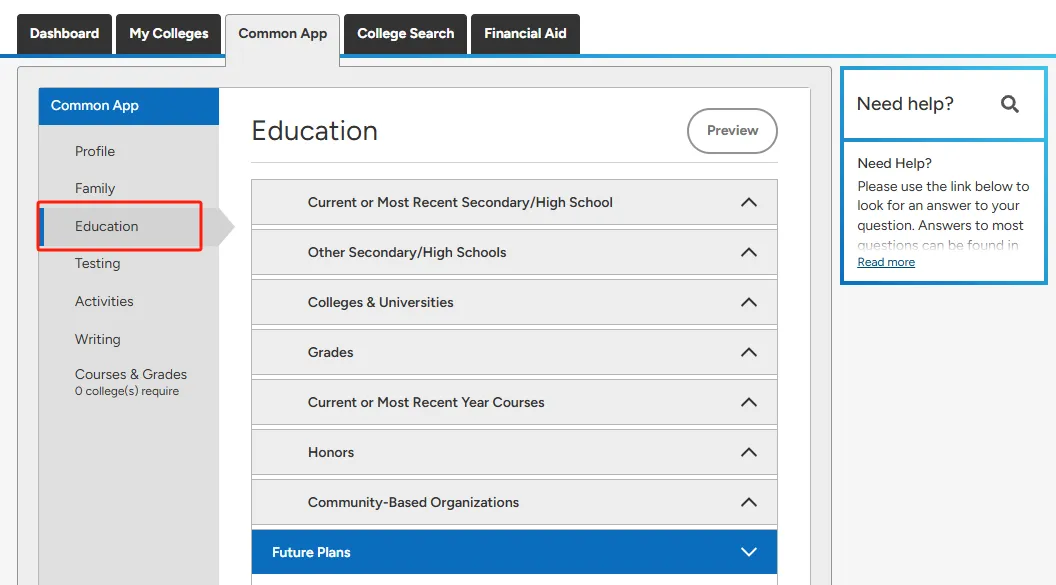Open the Read more help link
This screenshot has height=585, width=1056.
886,262
